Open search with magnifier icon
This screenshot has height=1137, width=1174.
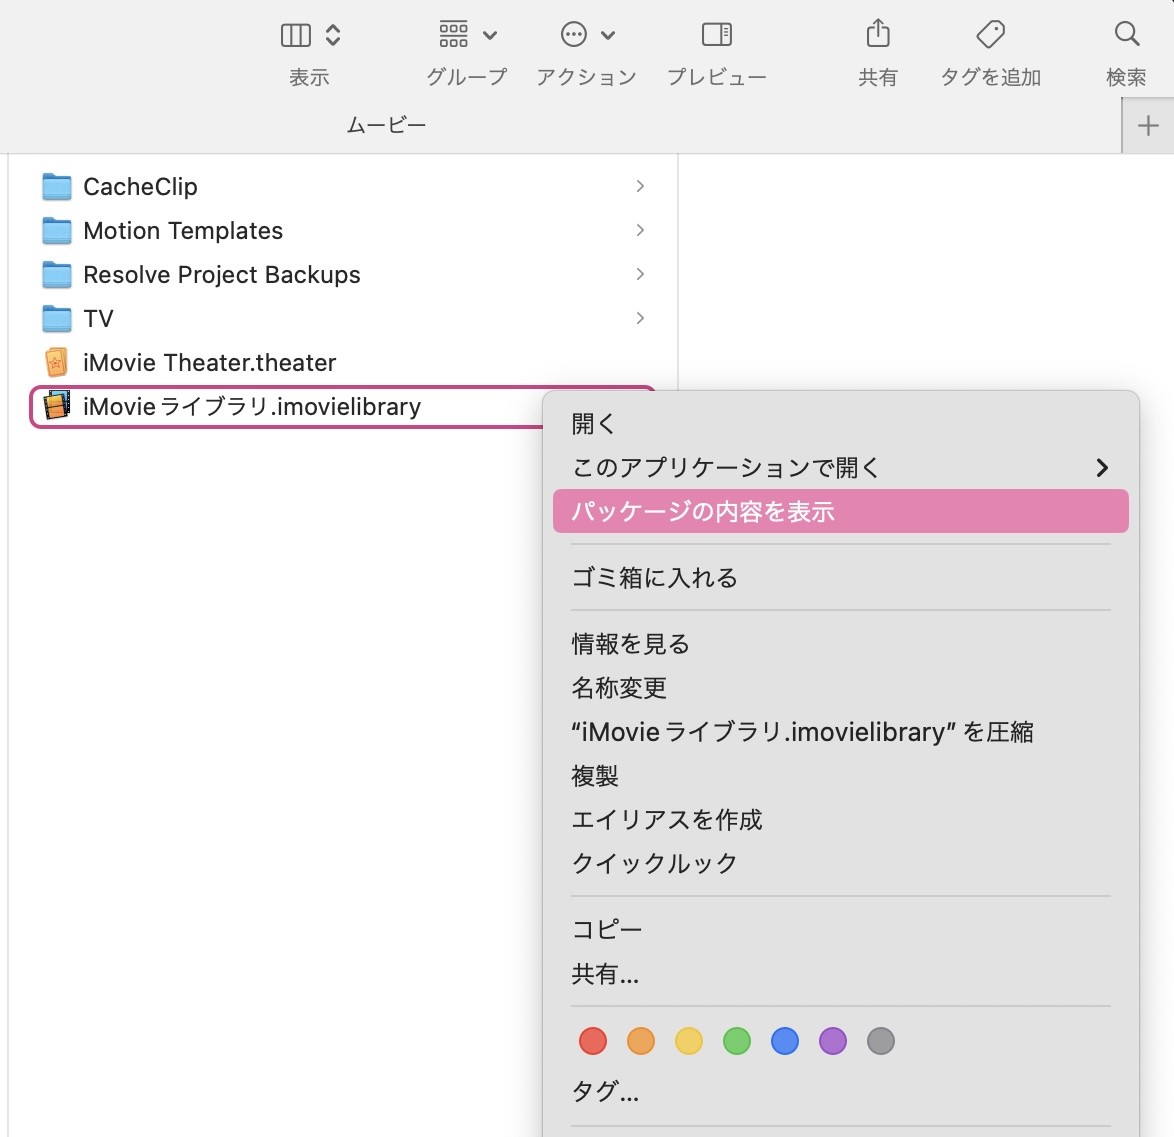pos(1127,34)
